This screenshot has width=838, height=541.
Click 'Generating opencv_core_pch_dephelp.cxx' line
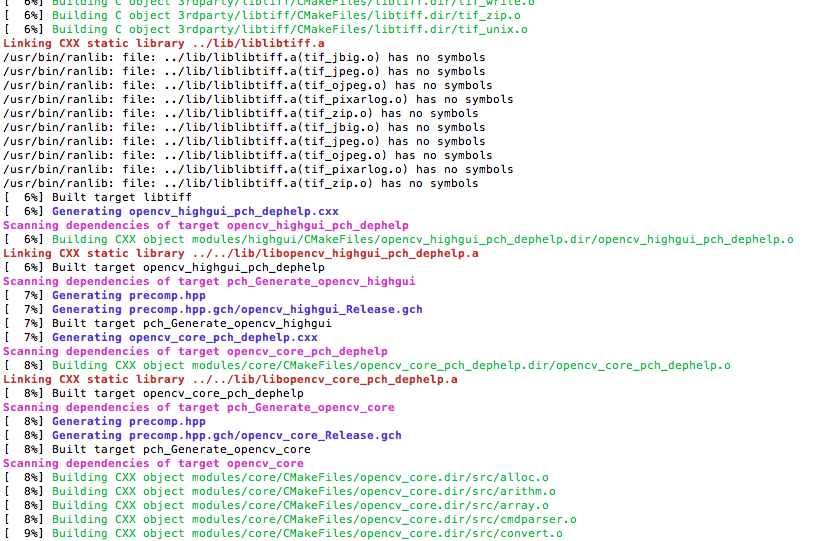[160, 337]
